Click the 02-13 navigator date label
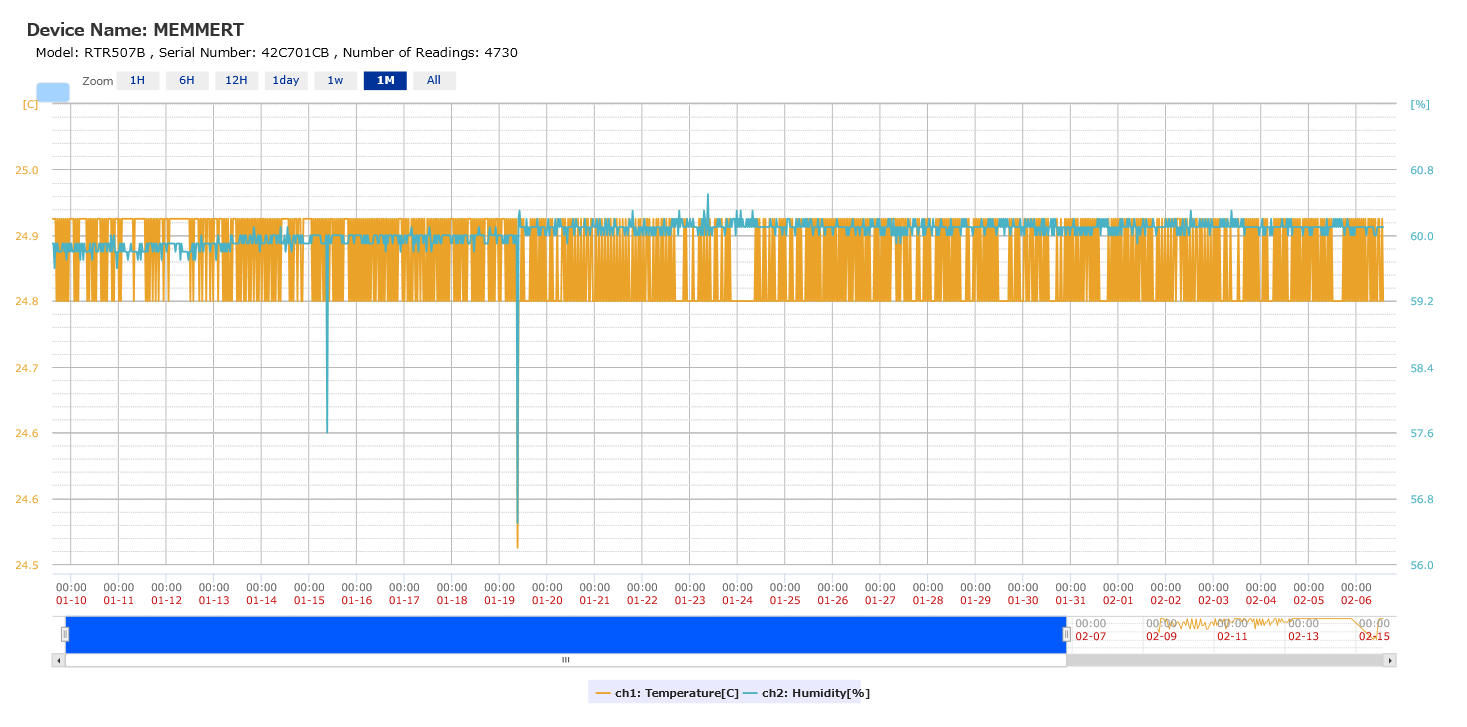 click(x=1303, y=636)
